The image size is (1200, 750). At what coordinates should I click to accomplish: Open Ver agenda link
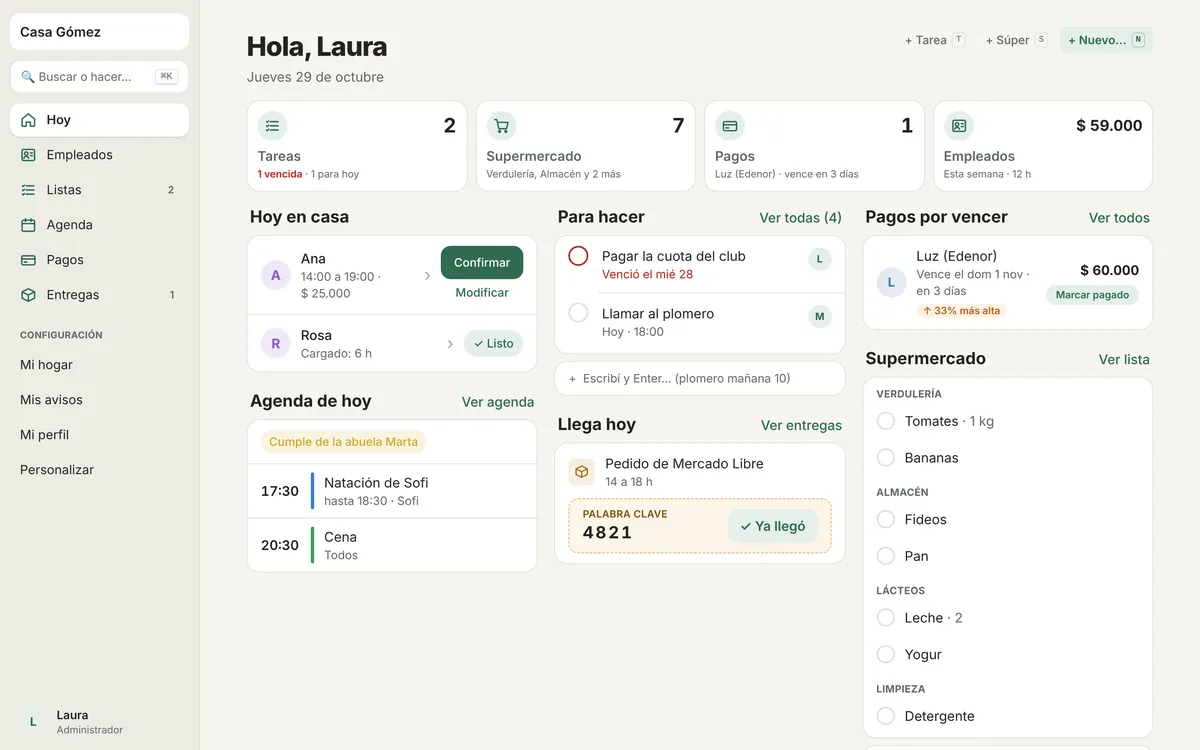[x=498, y=402]
